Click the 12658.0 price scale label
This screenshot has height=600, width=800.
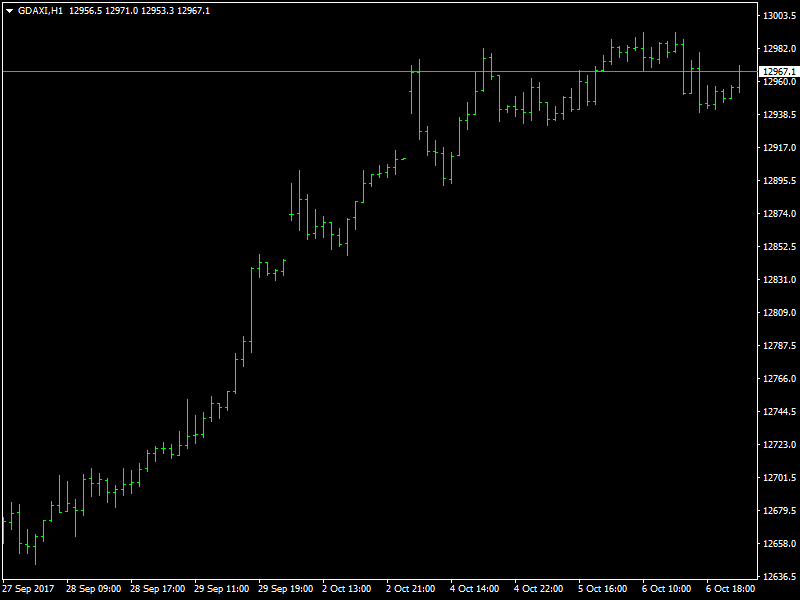779,543
